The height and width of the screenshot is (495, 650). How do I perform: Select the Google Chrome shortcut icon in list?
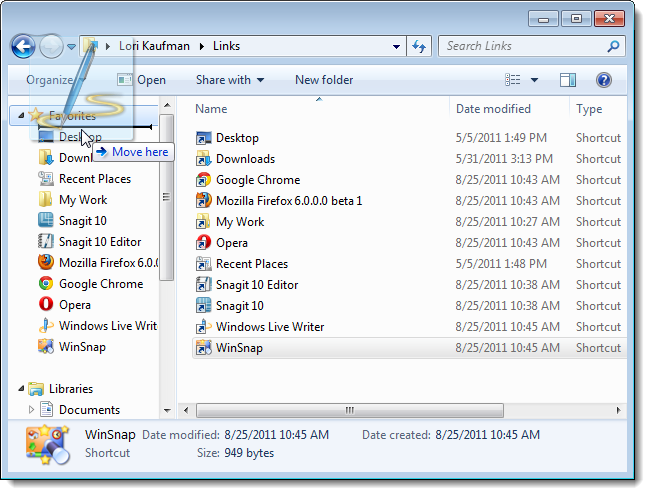tap(204, 180)
